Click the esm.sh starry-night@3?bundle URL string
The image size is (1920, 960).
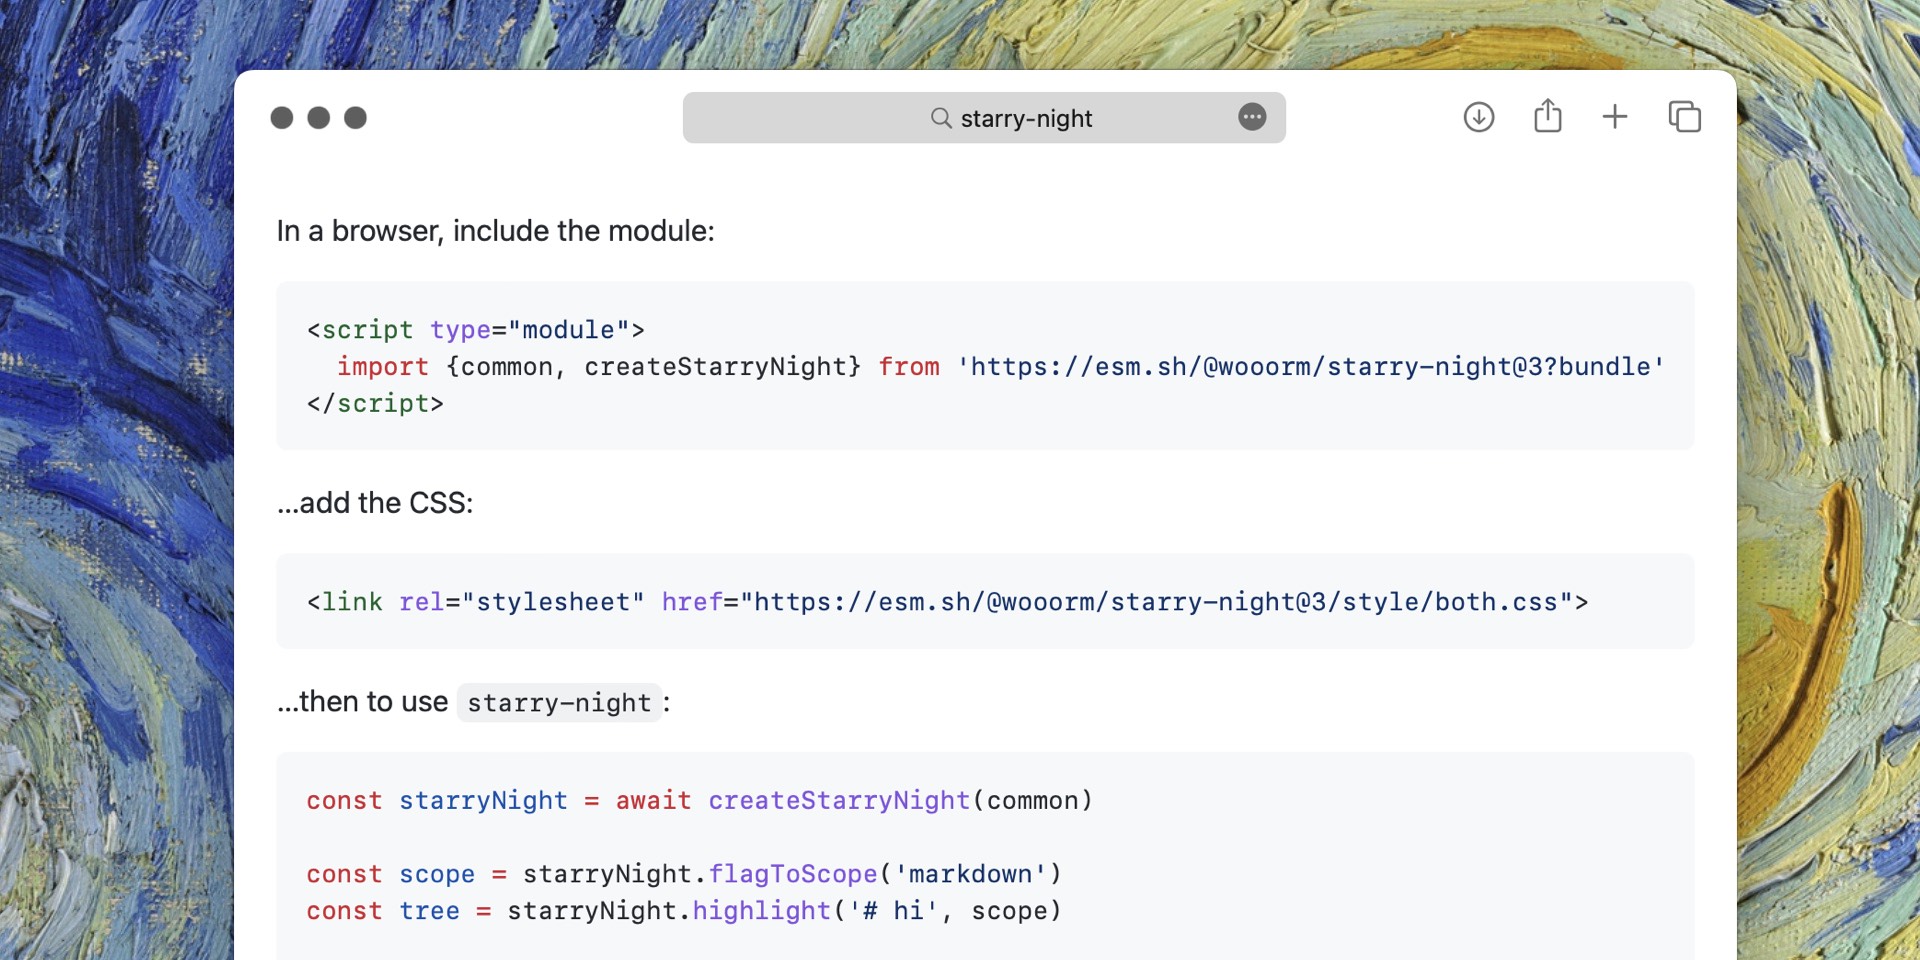[1311, 367]
